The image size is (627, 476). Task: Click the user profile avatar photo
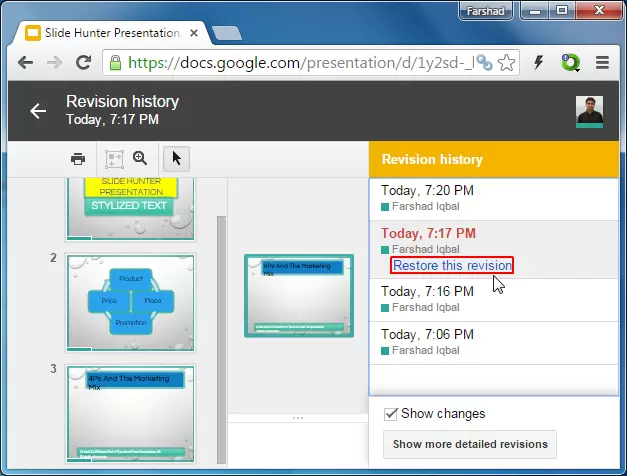[x=589, y=112]
